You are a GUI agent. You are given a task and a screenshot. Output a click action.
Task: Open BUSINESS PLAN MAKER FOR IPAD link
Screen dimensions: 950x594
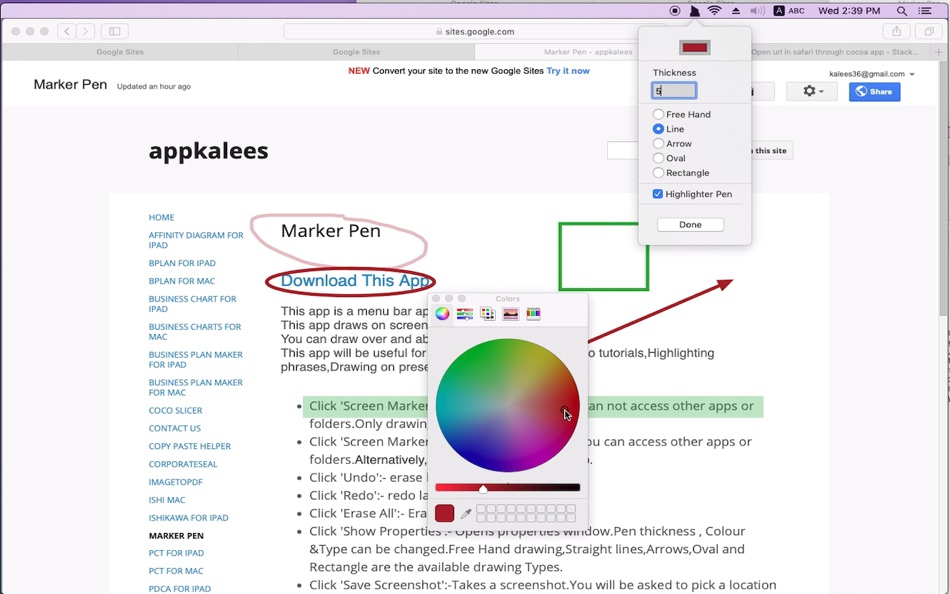tap(196, 359)
